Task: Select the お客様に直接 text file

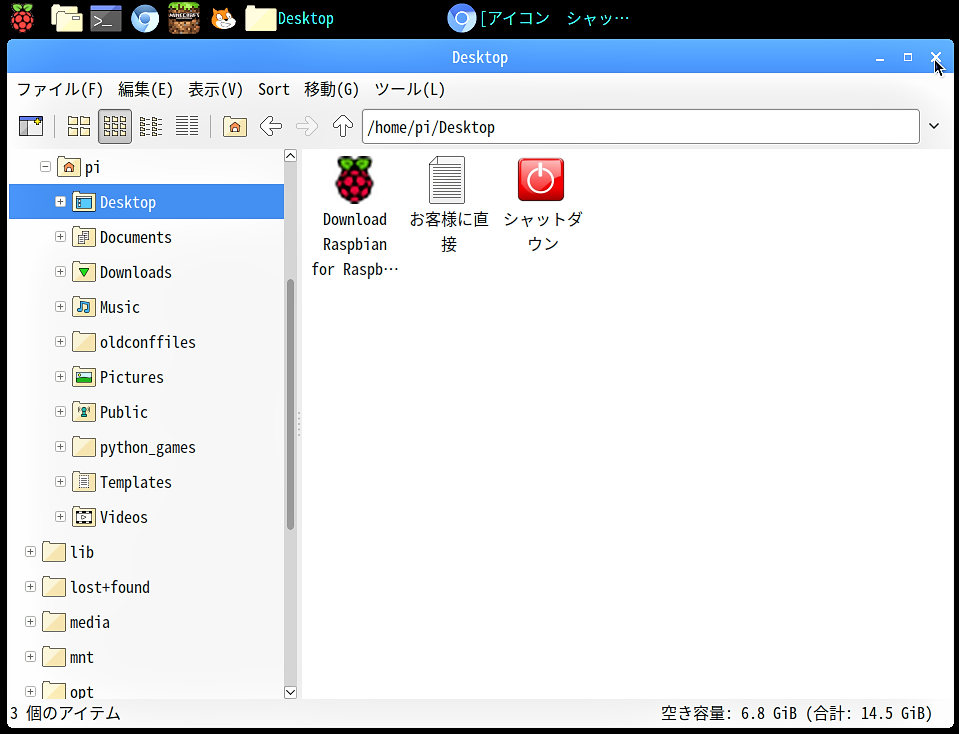Action: (447, 180)
